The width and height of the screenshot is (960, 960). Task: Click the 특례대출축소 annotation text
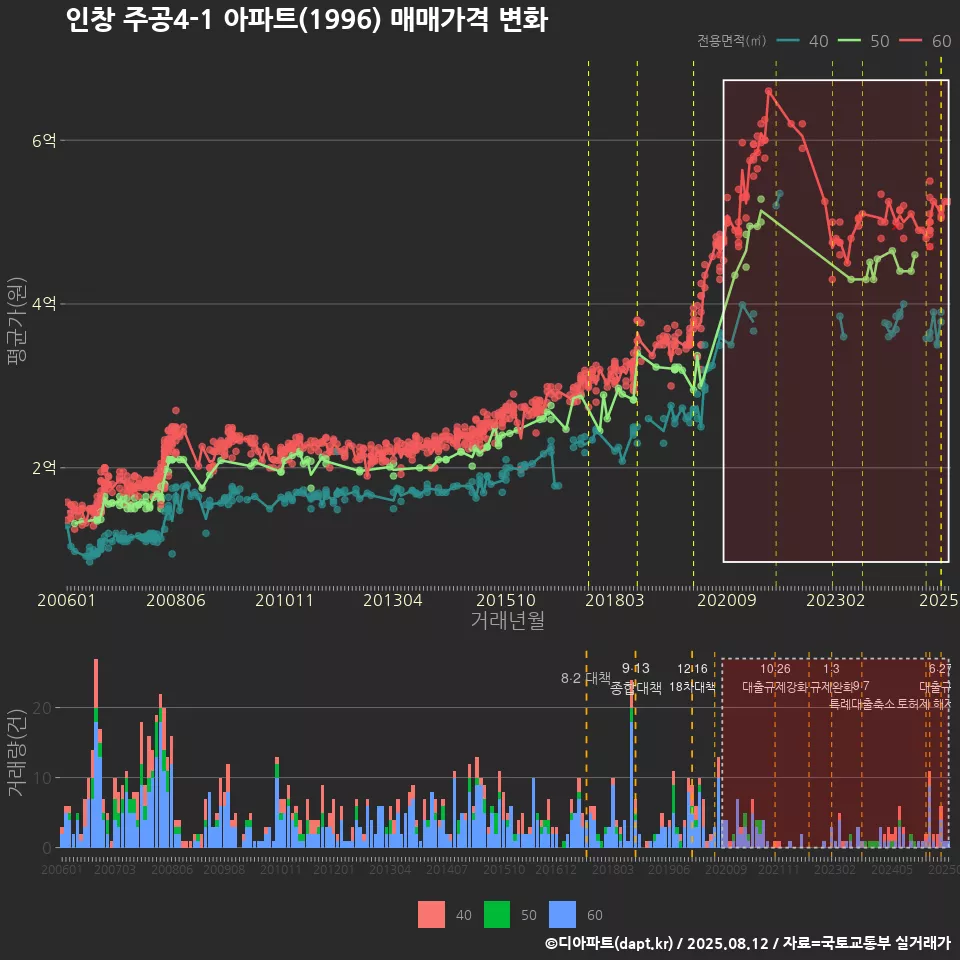[861, 704]
